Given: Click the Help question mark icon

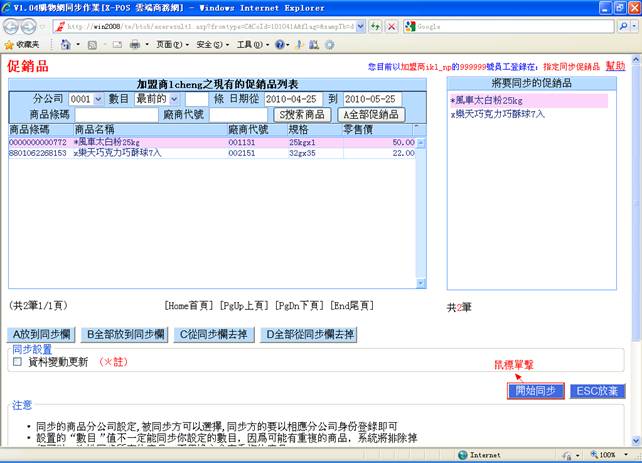Looking at the screenshot, I should (280, 45).
